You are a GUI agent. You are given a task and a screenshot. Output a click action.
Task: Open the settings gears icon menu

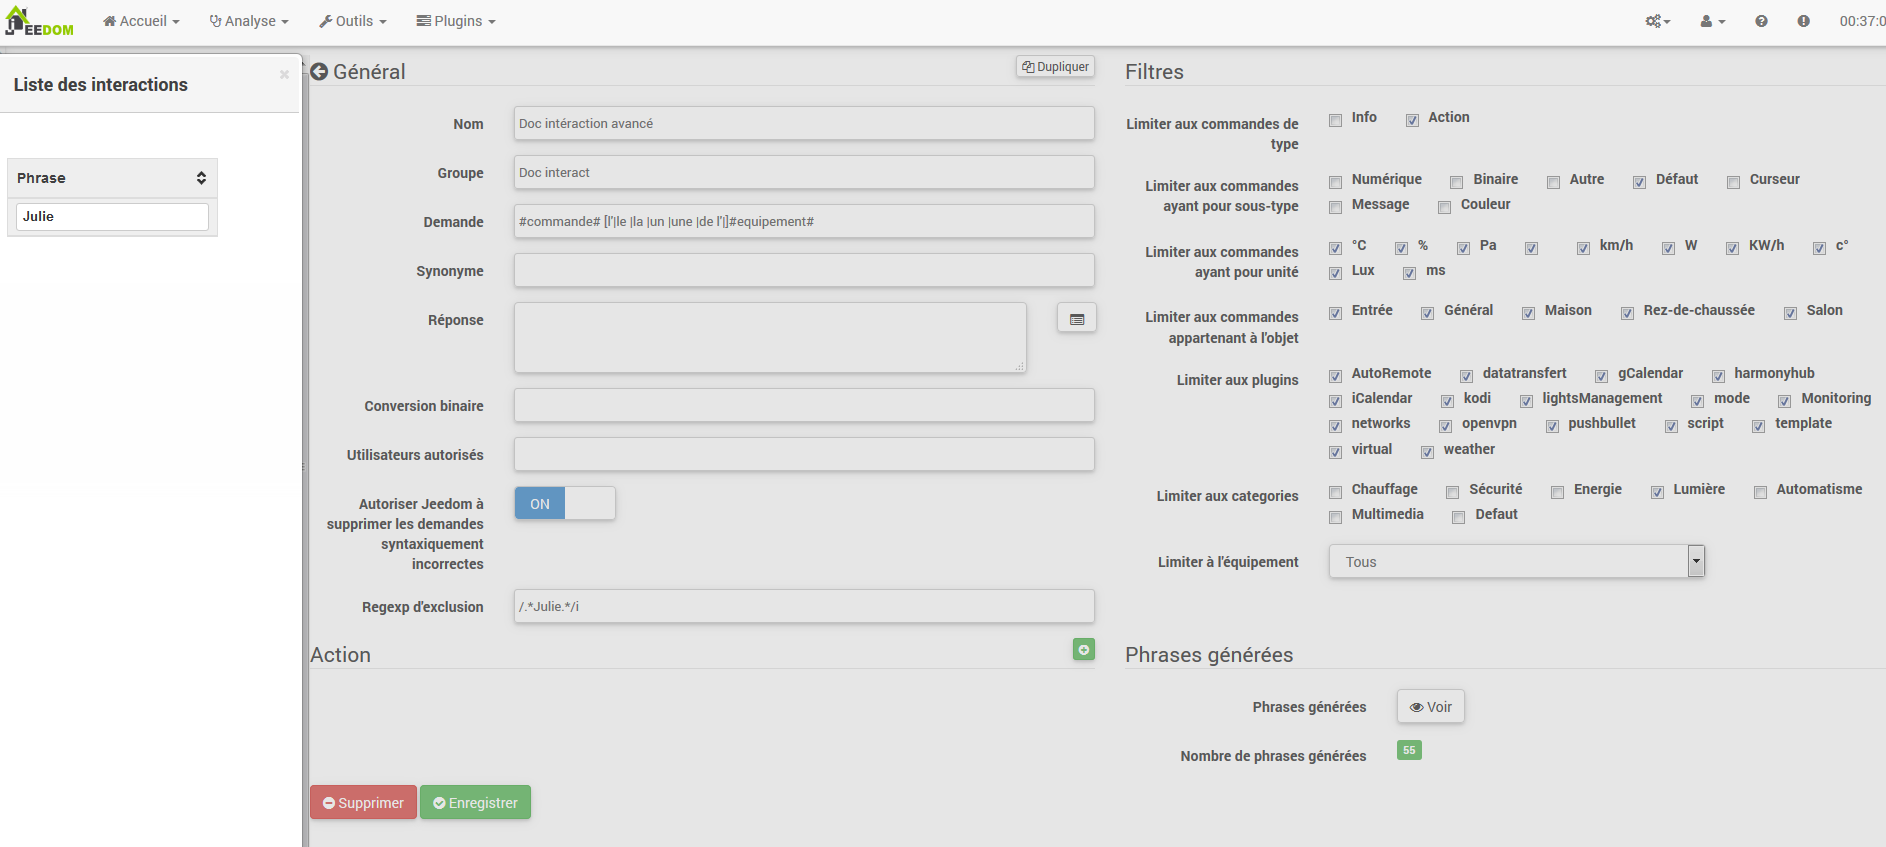click(x=1657, y=21)
